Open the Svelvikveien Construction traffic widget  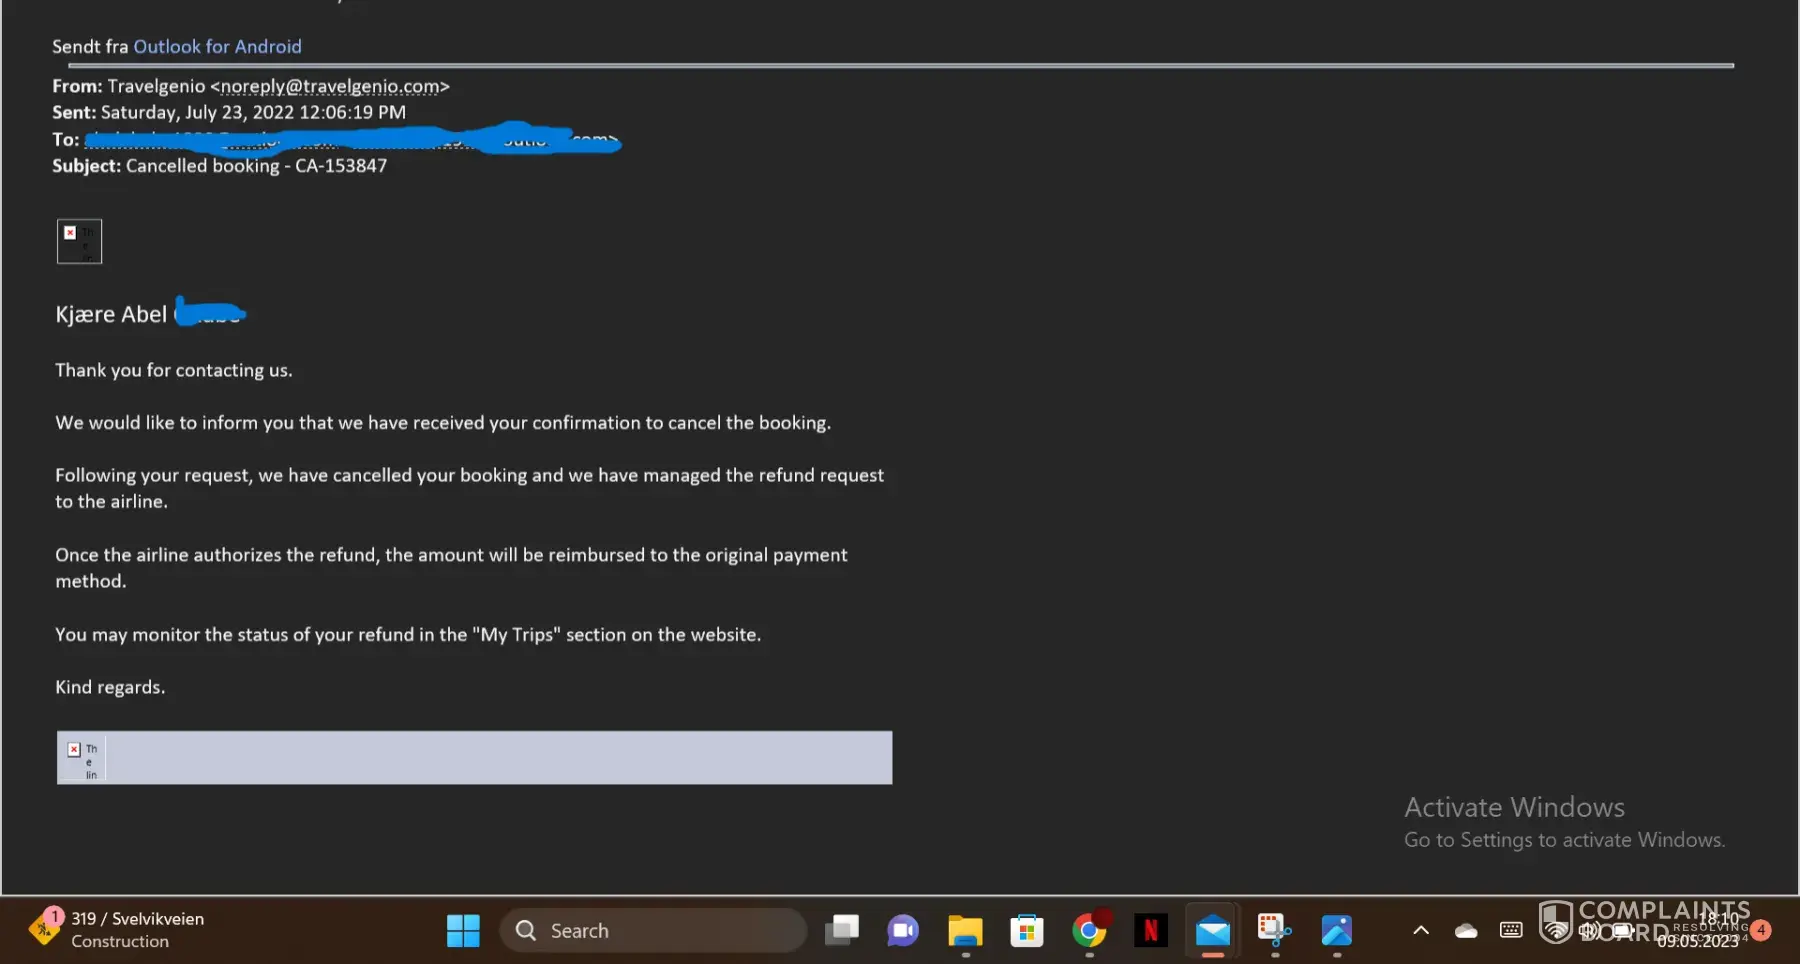click(116, 930)
